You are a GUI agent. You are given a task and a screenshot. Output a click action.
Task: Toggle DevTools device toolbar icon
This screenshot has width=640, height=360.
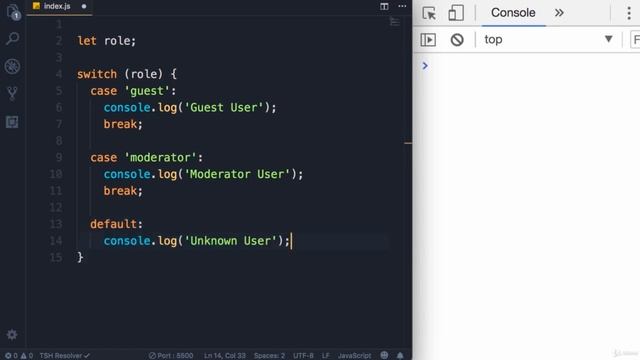tap(456, 13)
